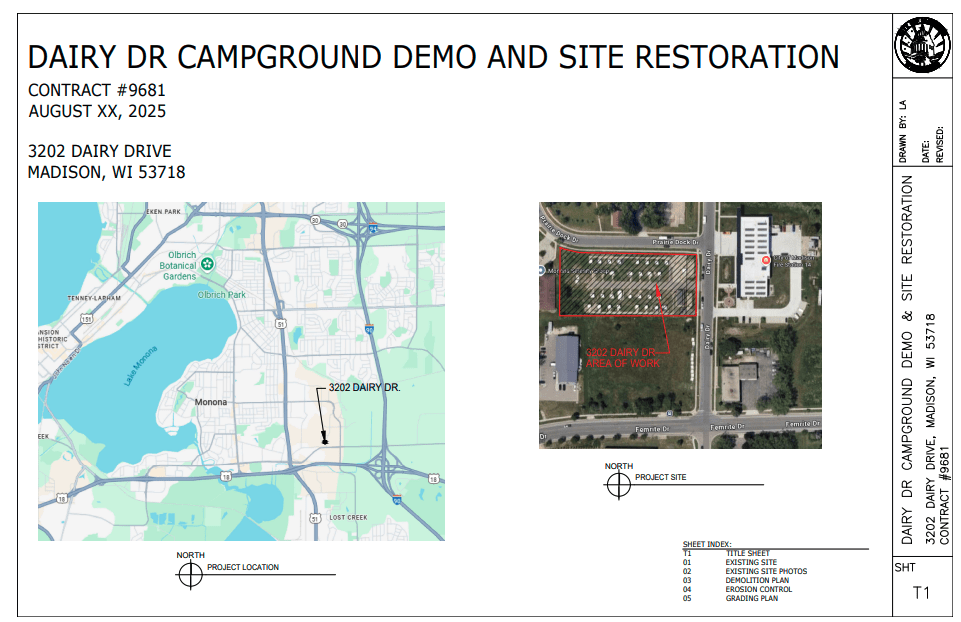The height and width of the screenshot is (622, 961).
Task: Click the Highway 151 shield near Tenney-Lapham
Action: (88, 320)
